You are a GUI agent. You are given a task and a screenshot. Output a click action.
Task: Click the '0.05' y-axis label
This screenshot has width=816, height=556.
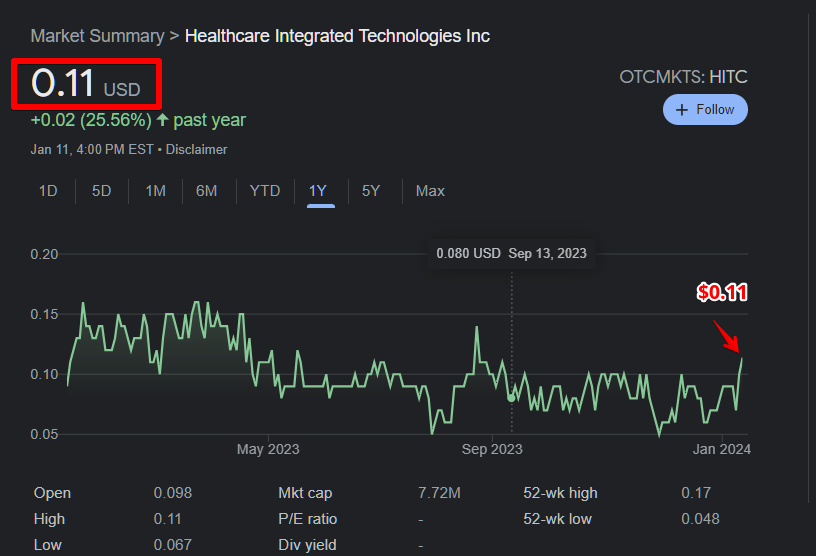[44, 434]
